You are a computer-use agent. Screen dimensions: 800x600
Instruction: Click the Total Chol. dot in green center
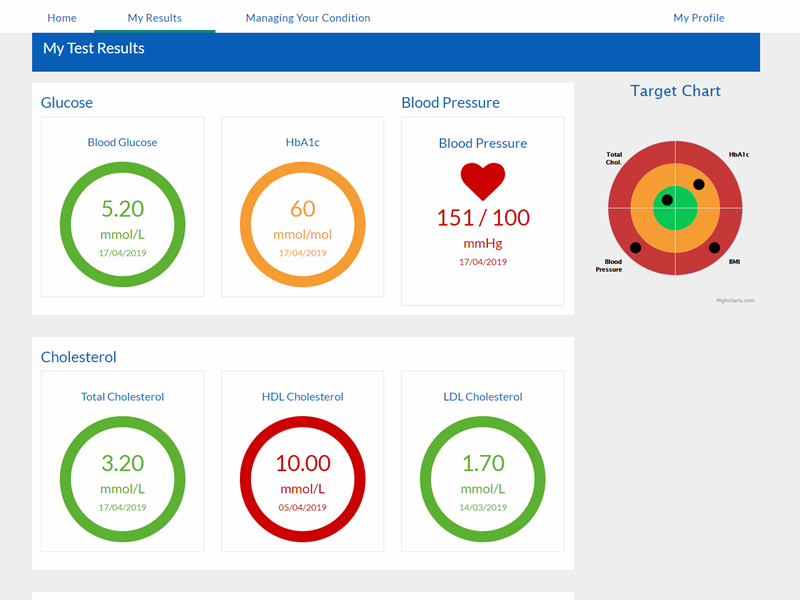click(x=667, y=200)
